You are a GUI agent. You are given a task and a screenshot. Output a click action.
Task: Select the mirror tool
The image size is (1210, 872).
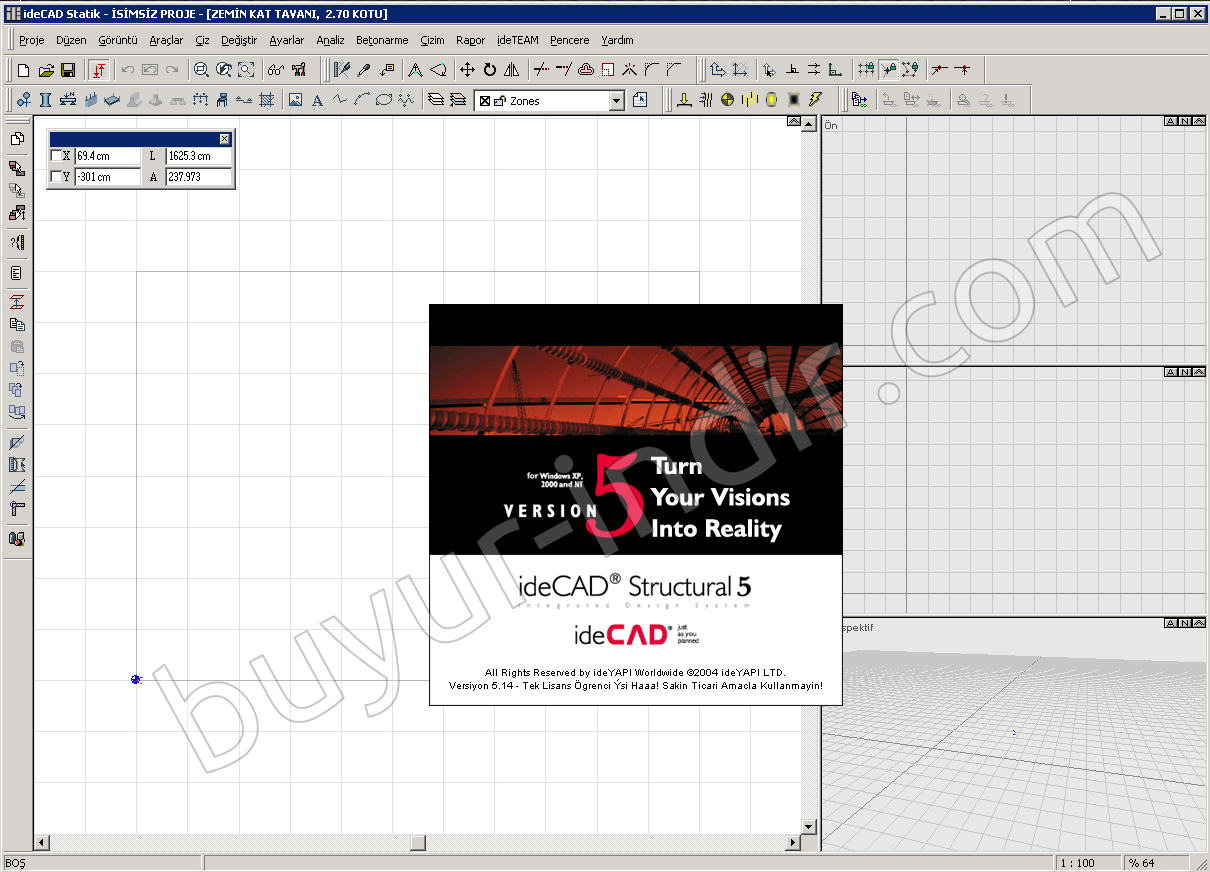click(x=512, y=70)
